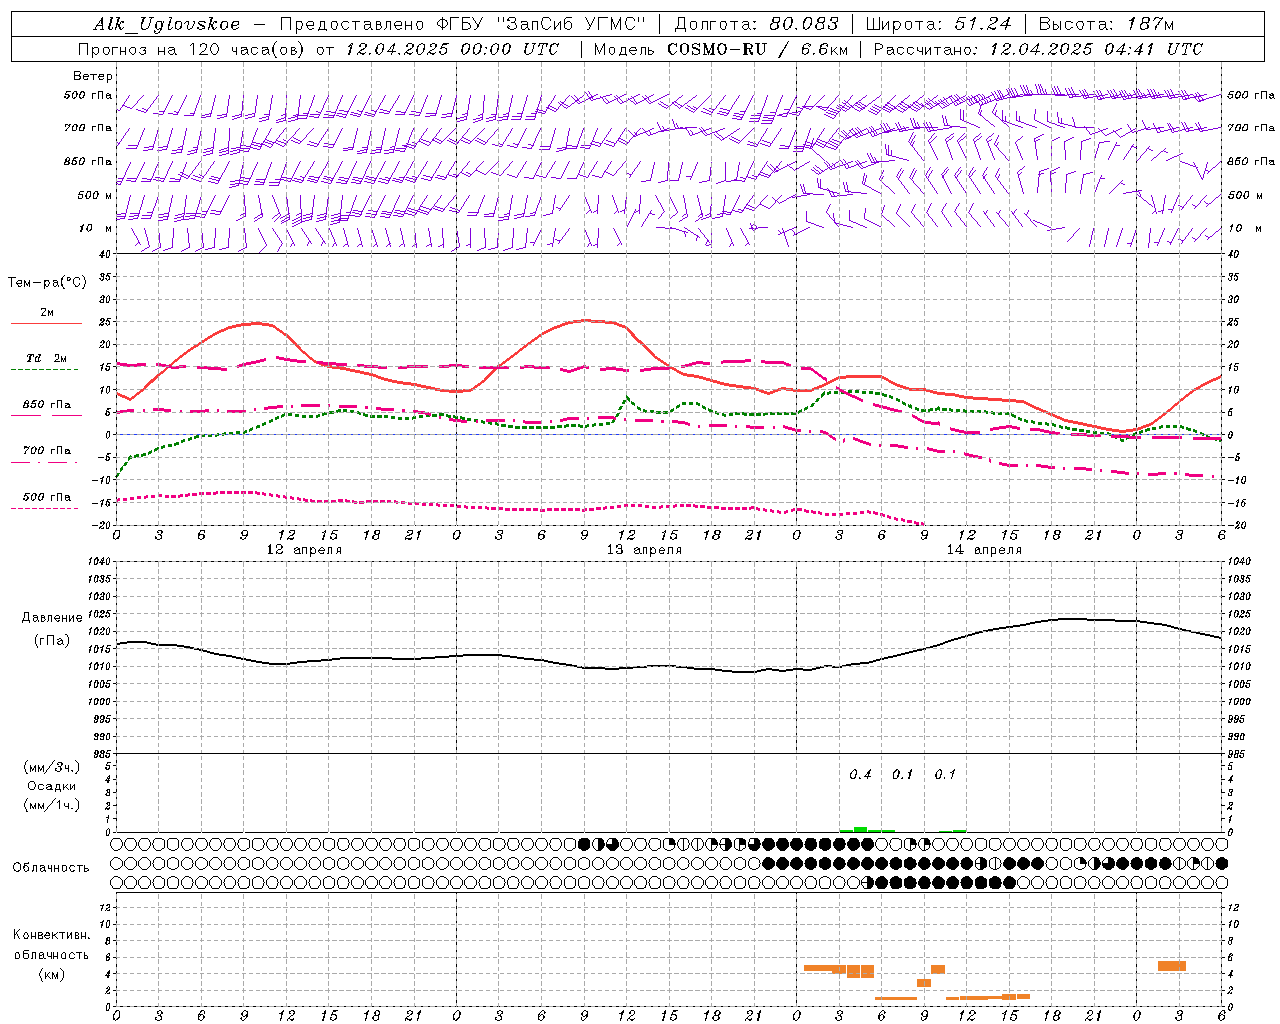Click the 14 апреля date label
1280x1024 pixels.
coord(984,550)
